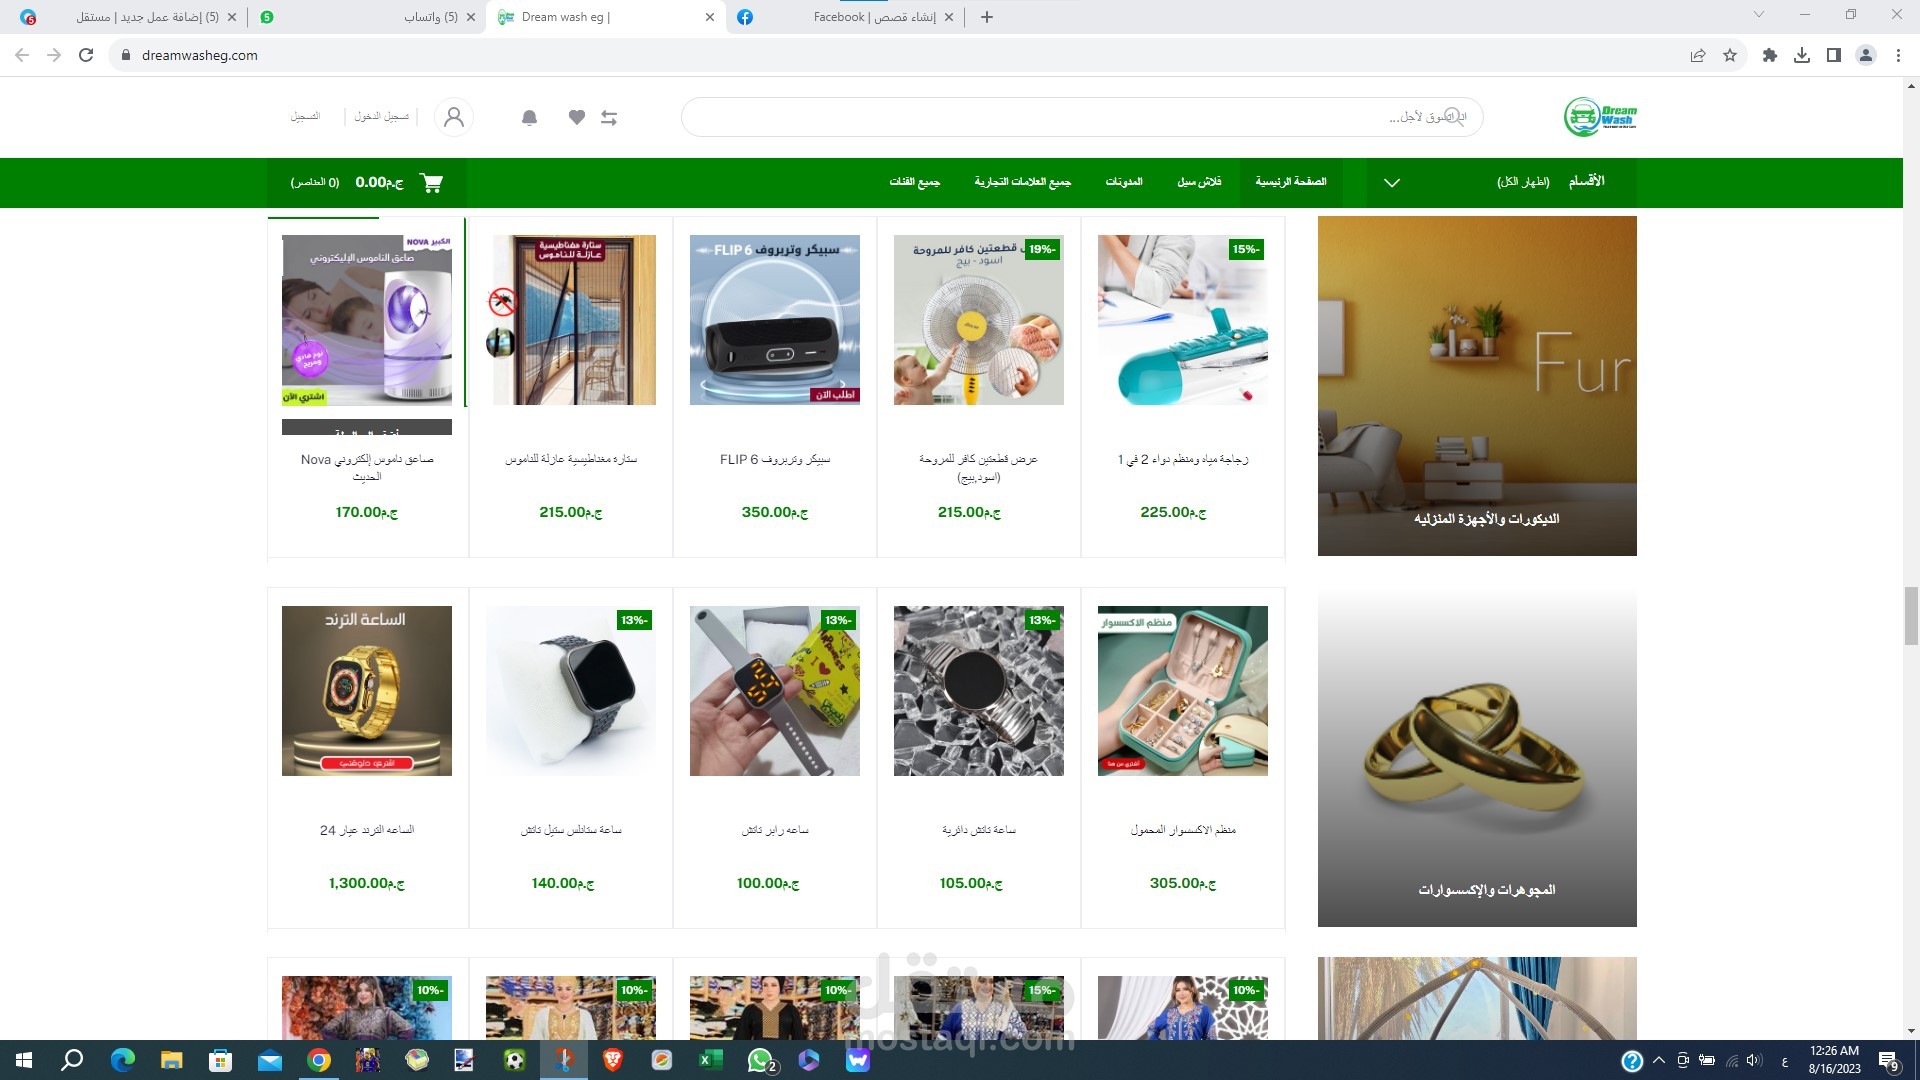Screen dimensions: 1920x1080
Task: Open Chrome profile avatar
Action: point(1866,55)
